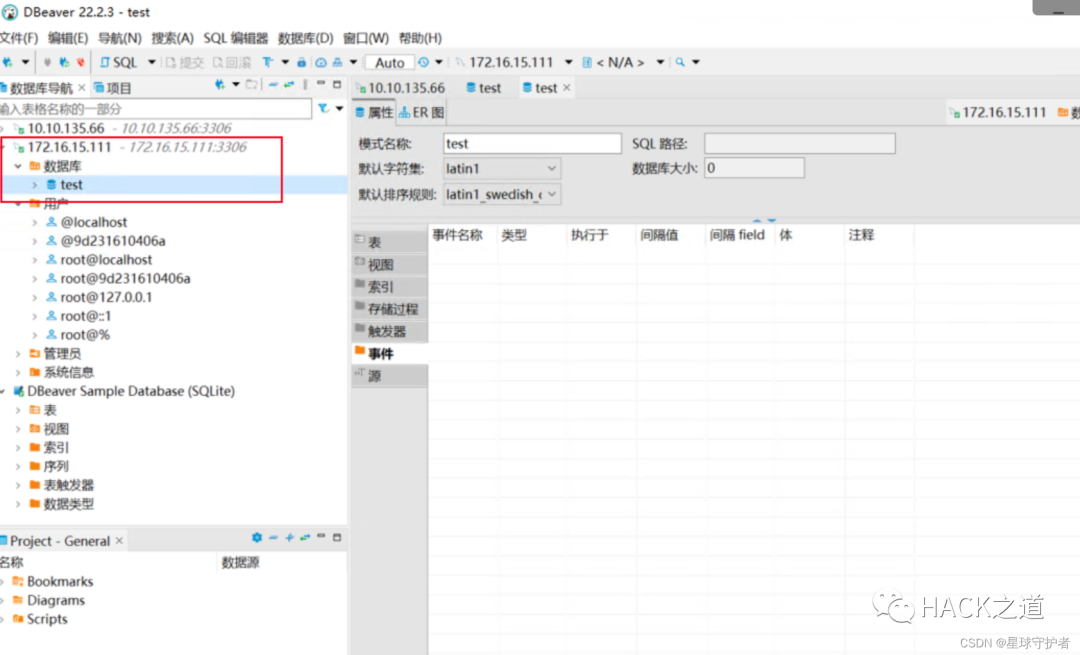Image resolution: width=1080 pixels, height=655 pixels.
Task: Click the lock transaction icon in toolbar
Action: coord(301,63)
